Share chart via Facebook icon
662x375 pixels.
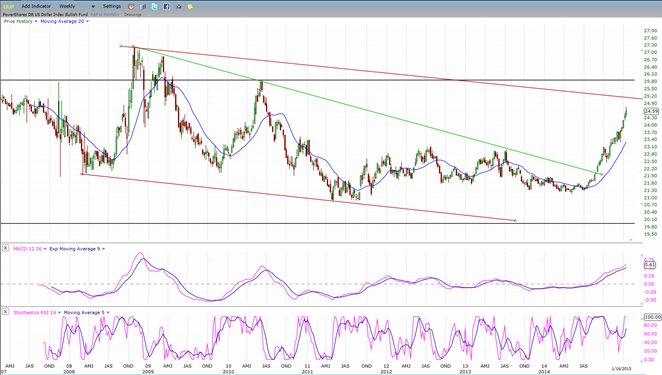click(166, 7)
